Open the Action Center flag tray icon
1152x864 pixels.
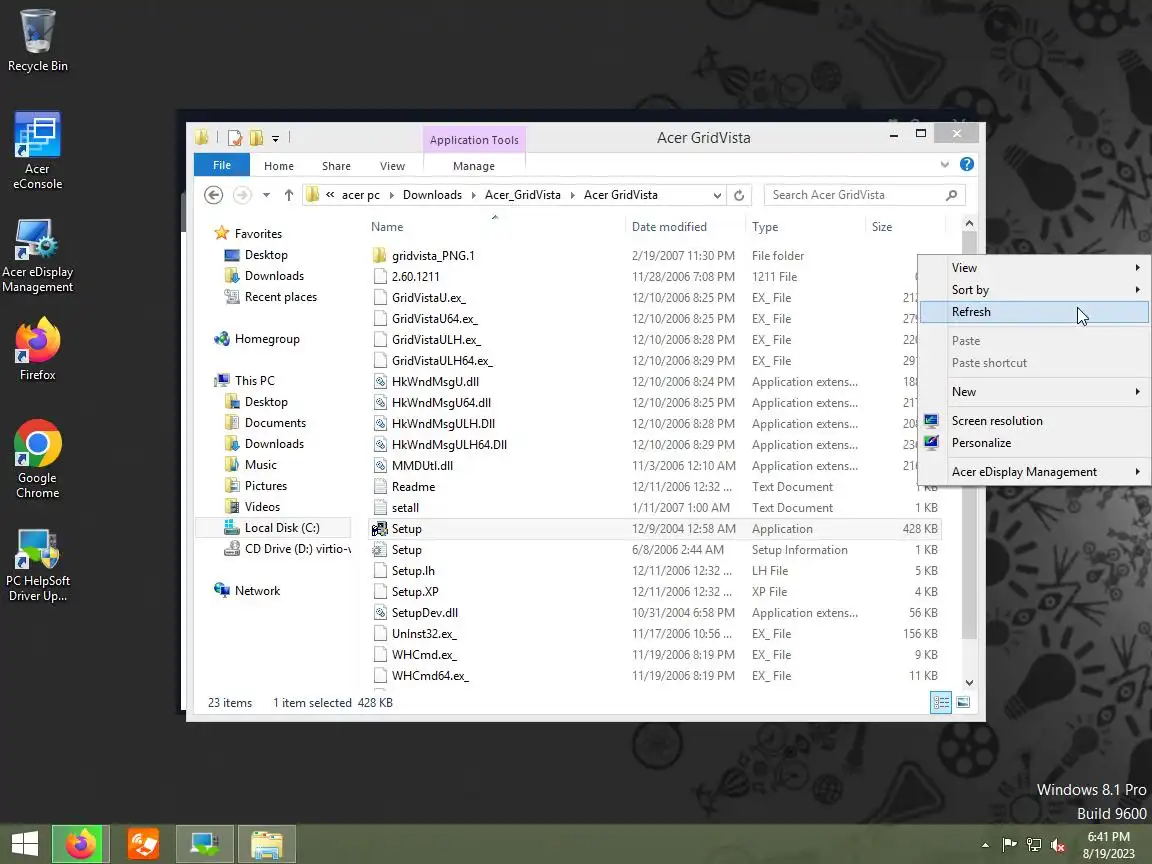pos(1009,845)
